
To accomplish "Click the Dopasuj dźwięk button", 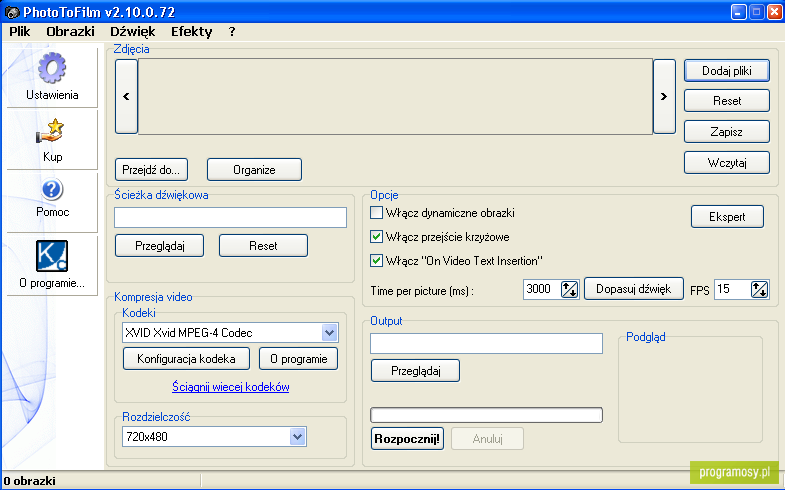I will 634,289.
